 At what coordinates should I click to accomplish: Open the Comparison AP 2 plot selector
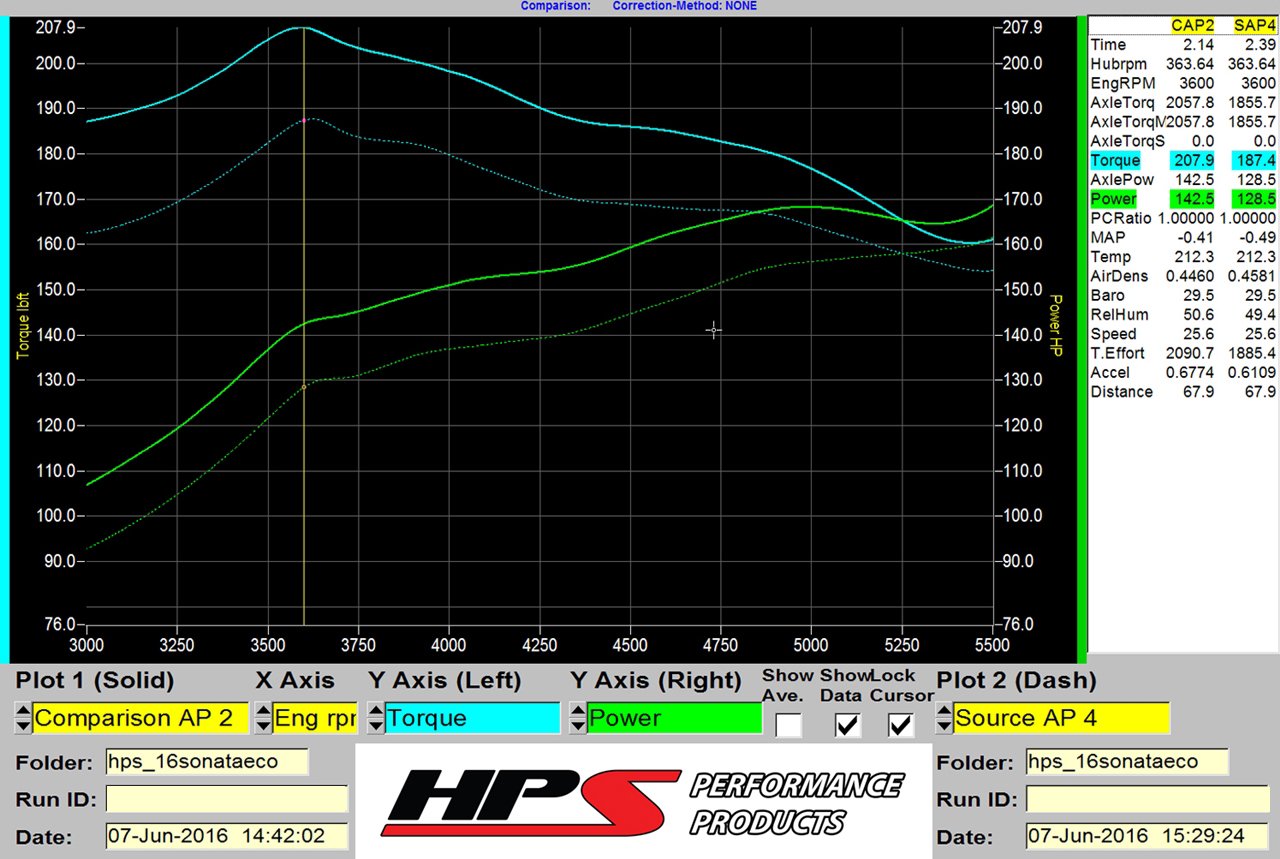(x=139, y=718)
